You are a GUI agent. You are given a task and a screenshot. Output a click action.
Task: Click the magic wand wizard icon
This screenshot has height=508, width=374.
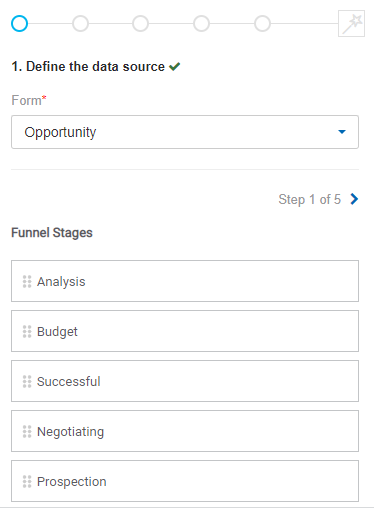(x=351, y=23)
